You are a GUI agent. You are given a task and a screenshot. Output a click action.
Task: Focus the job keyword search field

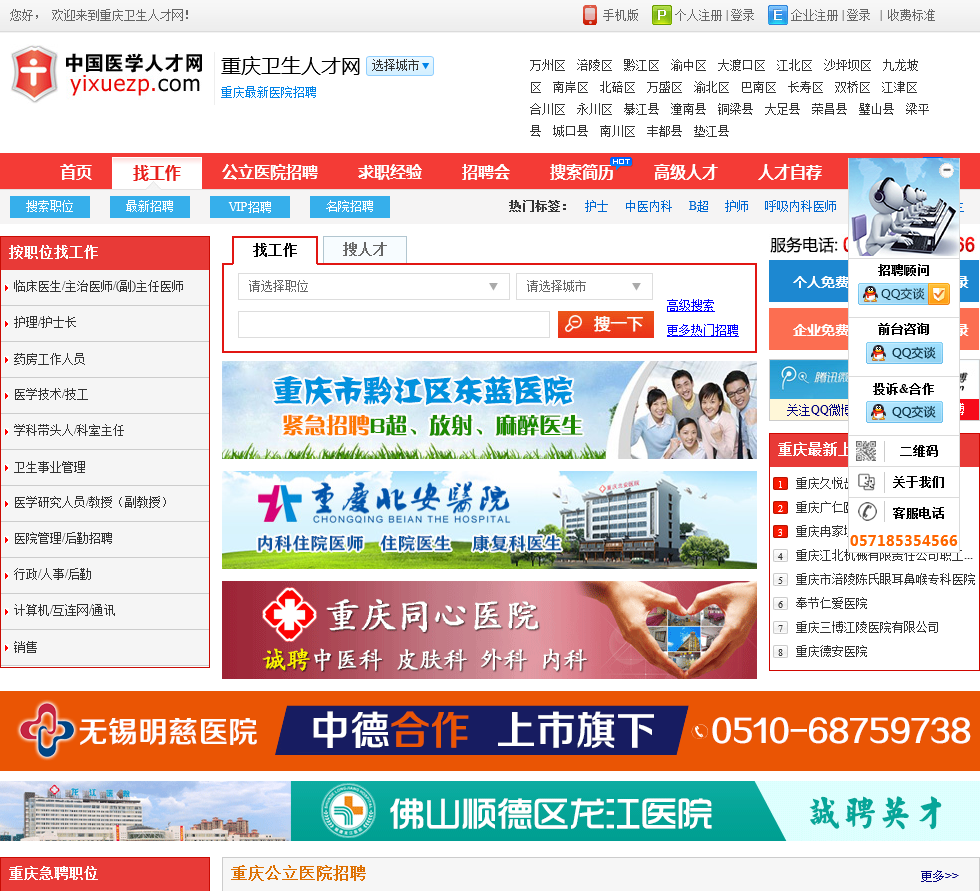[x=394, y=324]
